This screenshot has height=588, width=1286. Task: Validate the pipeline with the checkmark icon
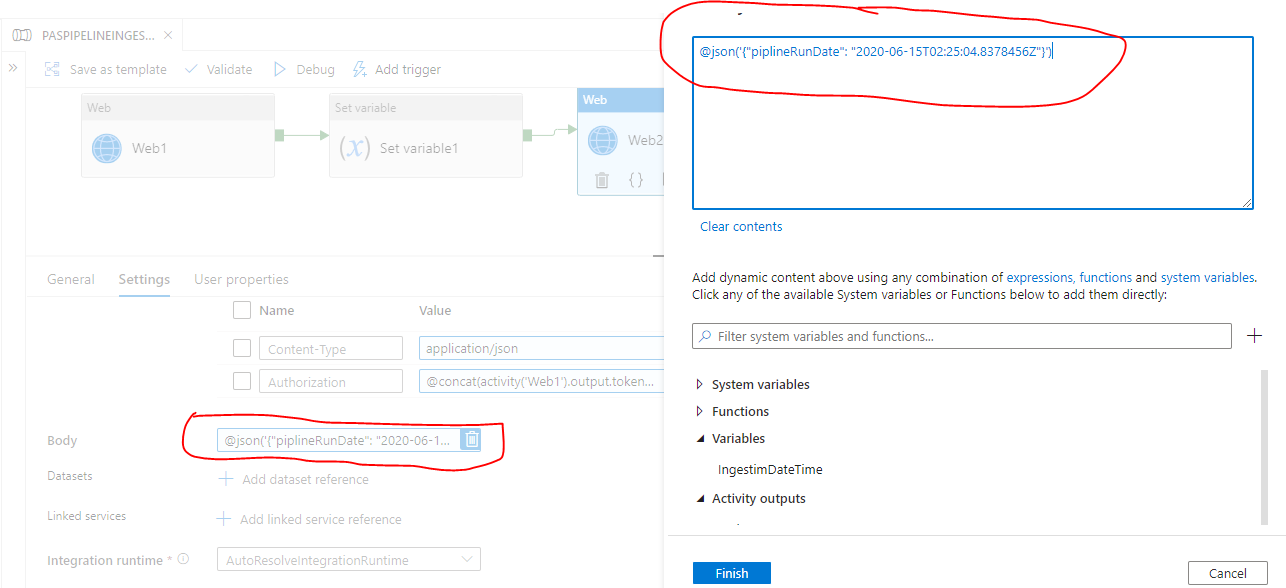coord(193,69)
